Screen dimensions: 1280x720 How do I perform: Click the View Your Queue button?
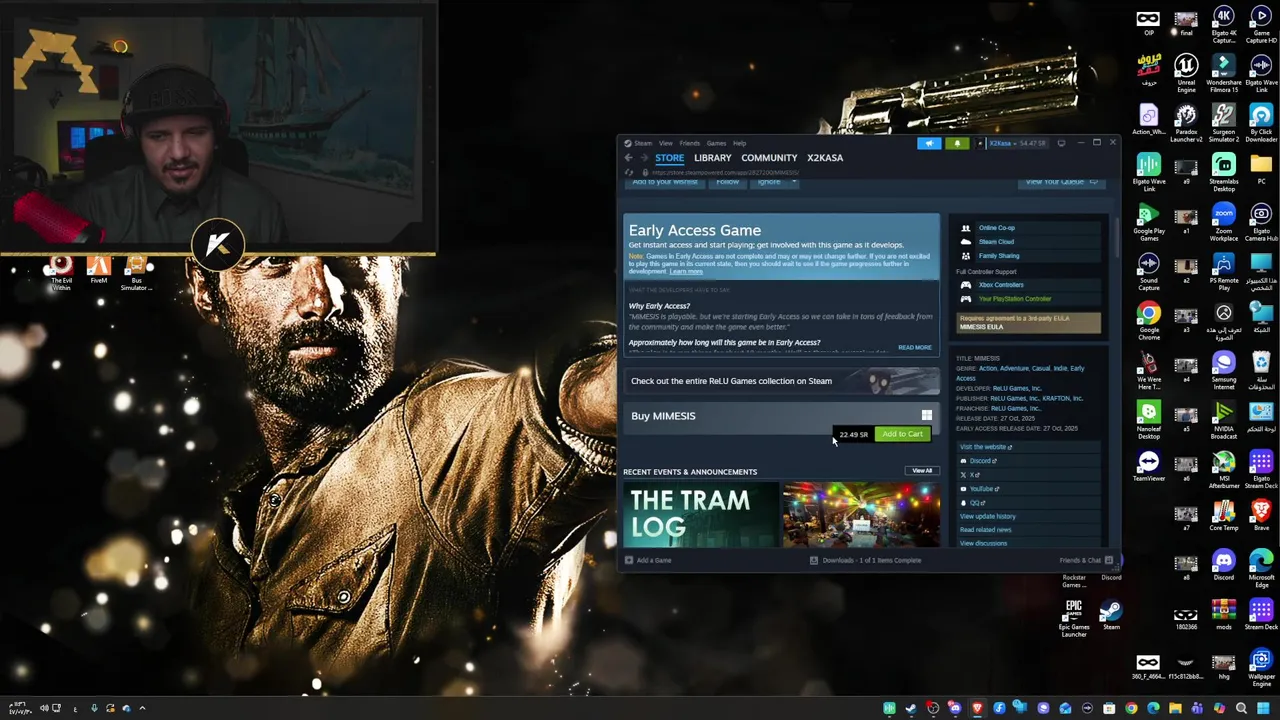pos(1060,182)
